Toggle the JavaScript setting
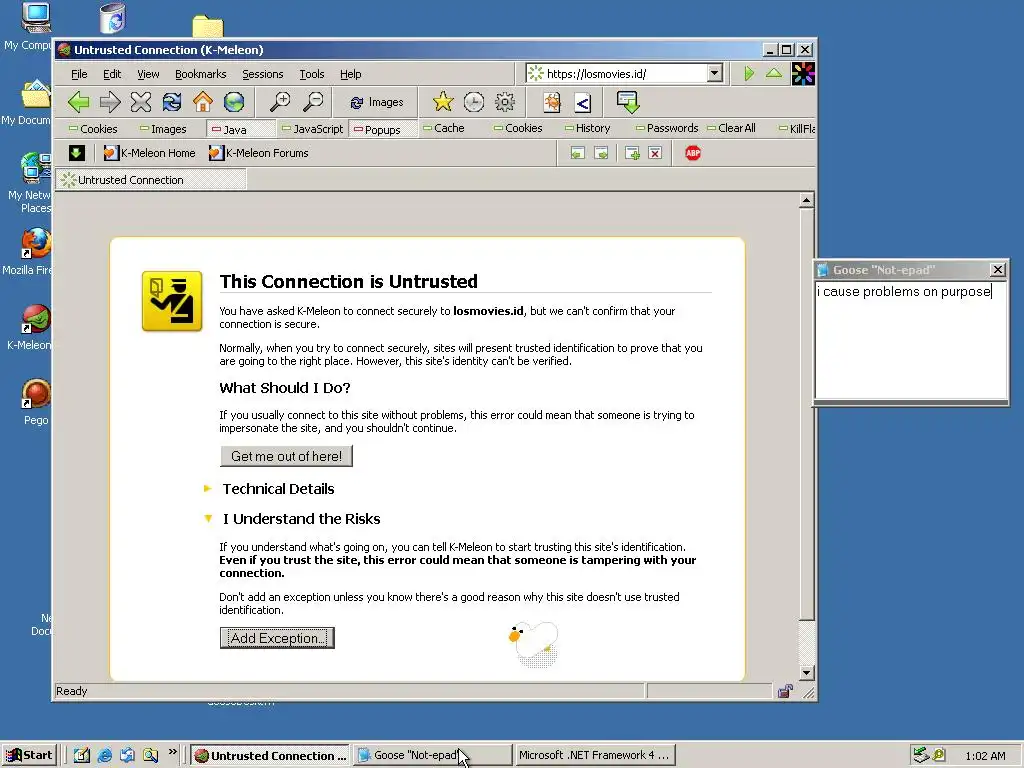This screenshot has height=768, width=1024. [312, 129]
